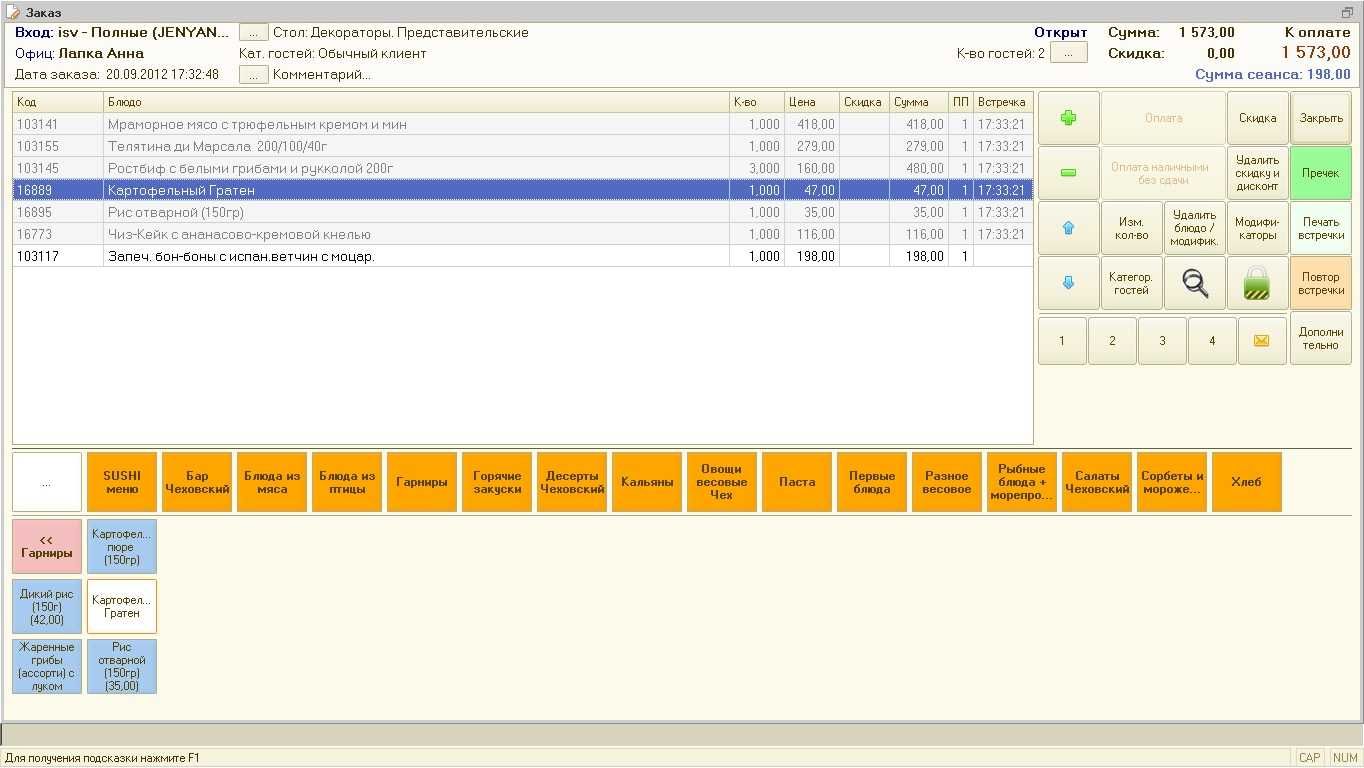The width and height of the screenshot is (1364, 768).
Task: Open the Хлеб category
Action: click(1247, 482)
